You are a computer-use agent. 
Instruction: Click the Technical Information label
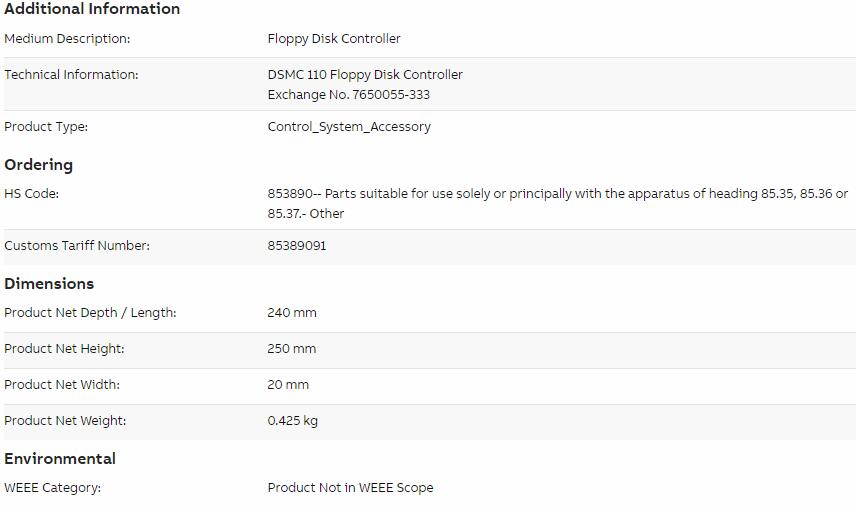coord(71,75)
